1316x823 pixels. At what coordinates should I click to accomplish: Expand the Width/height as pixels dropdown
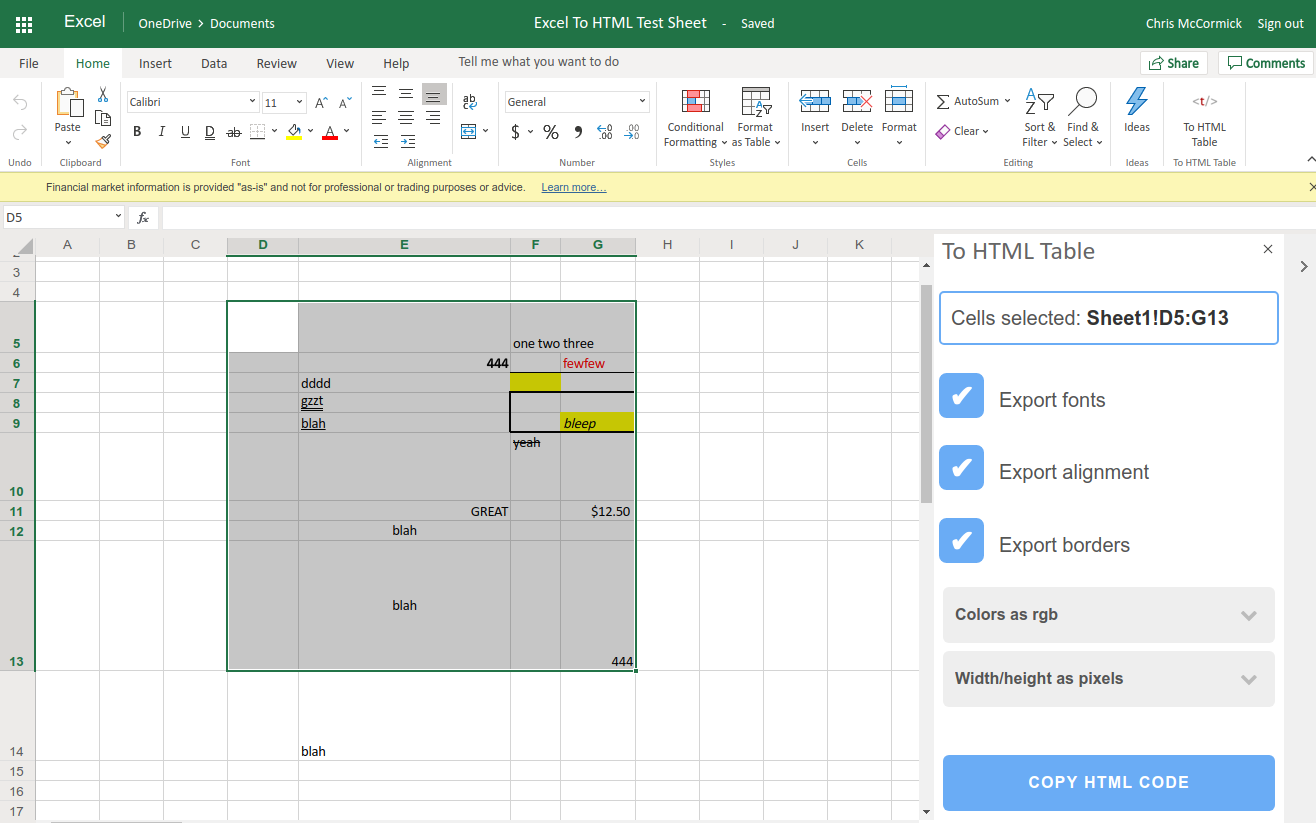click(x=1107, y=678)
